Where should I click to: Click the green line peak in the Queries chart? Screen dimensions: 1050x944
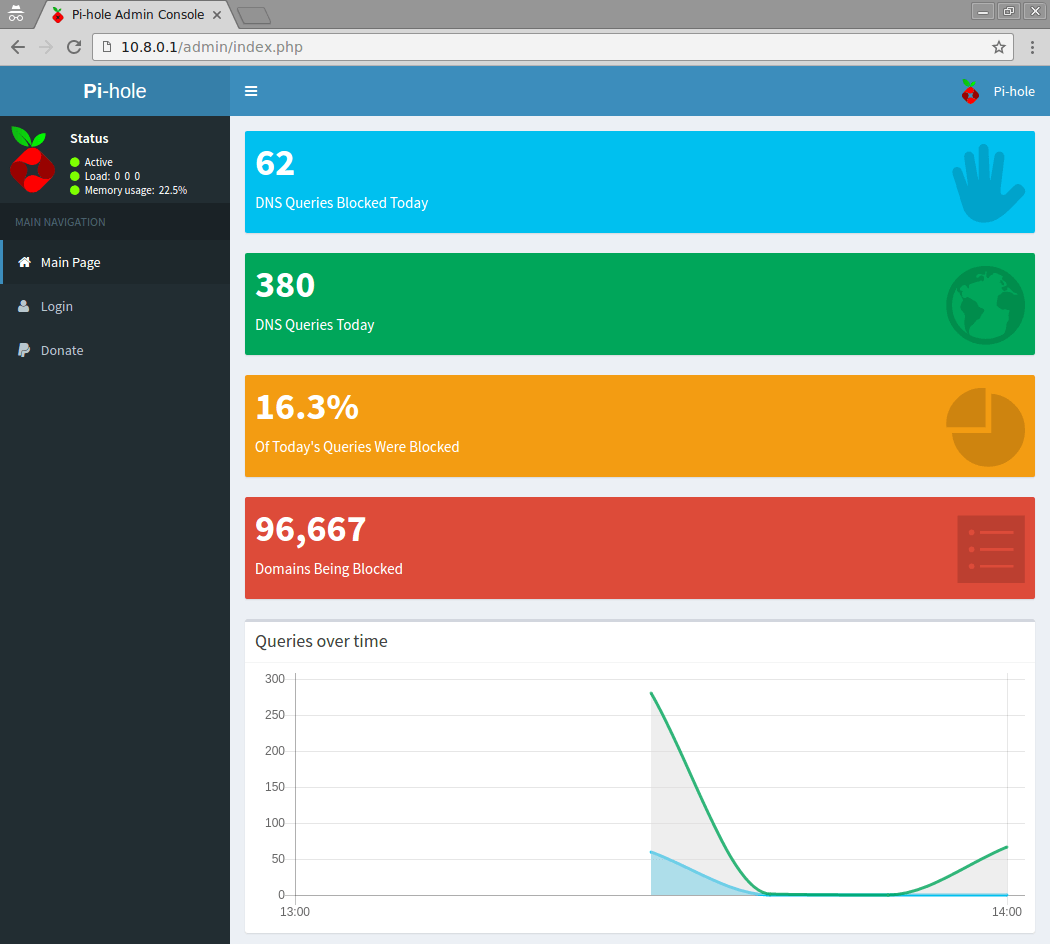[x=652, y=693]
